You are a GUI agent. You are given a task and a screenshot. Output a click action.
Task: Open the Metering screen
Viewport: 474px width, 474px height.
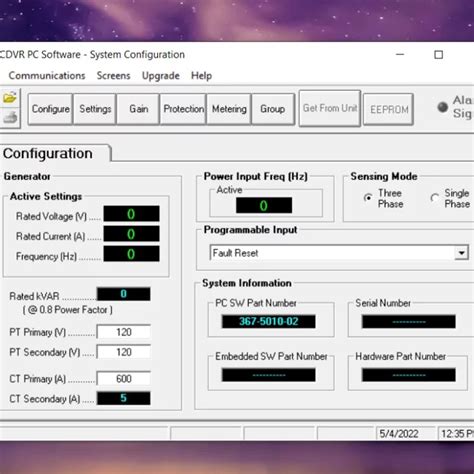pos(229,109)
